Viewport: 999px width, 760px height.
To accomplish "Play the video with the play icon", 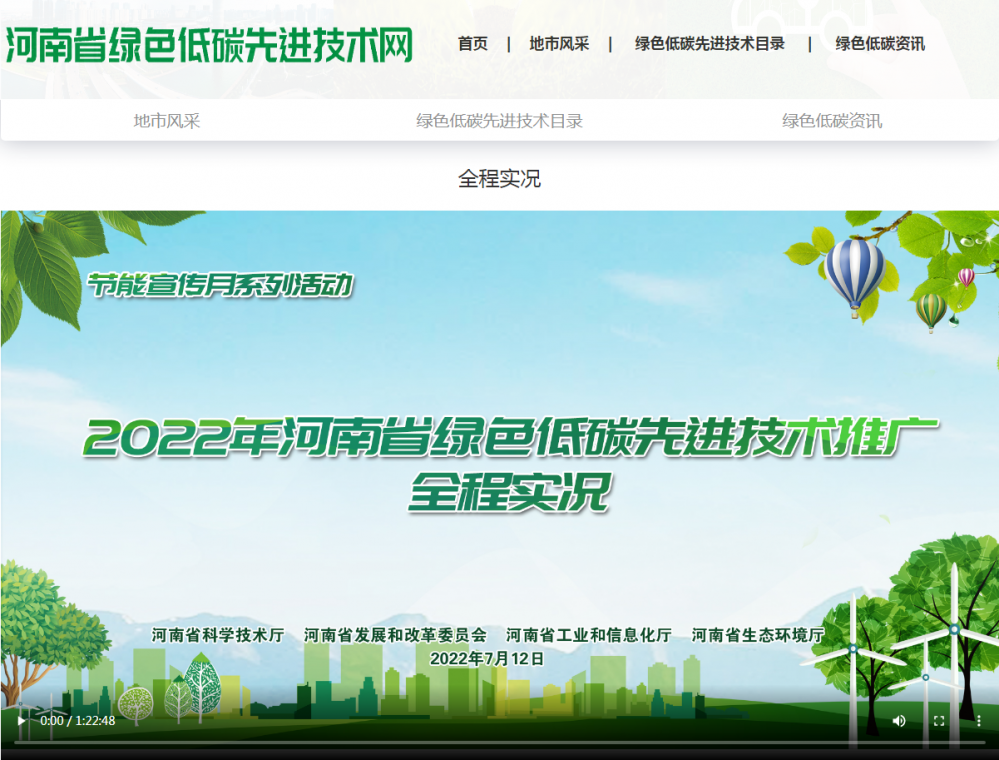I will point(21,721).
